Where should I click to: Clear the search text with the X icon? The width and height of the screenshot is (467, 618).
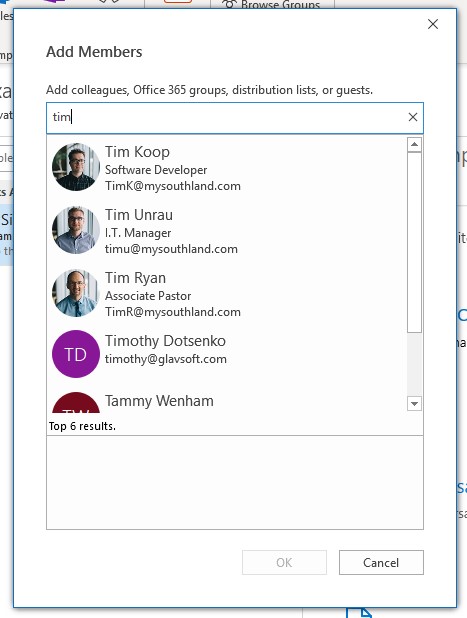tap(413, 117)
